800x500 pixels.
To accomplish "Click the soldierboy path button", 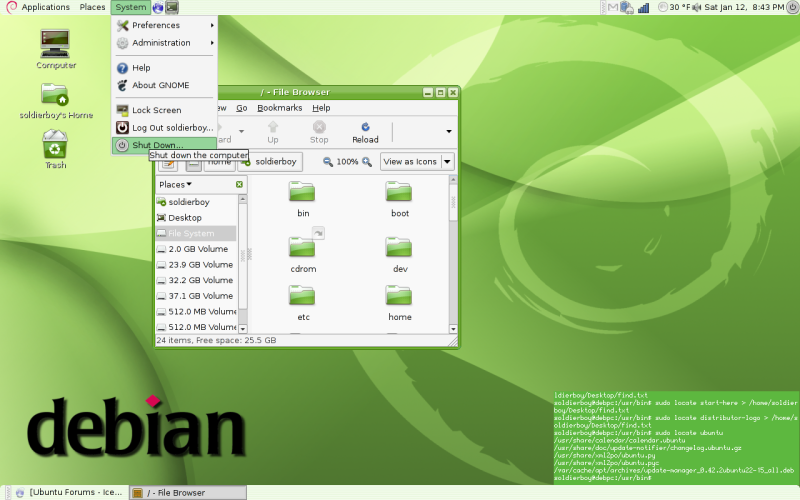I will [x=270, y=162].
